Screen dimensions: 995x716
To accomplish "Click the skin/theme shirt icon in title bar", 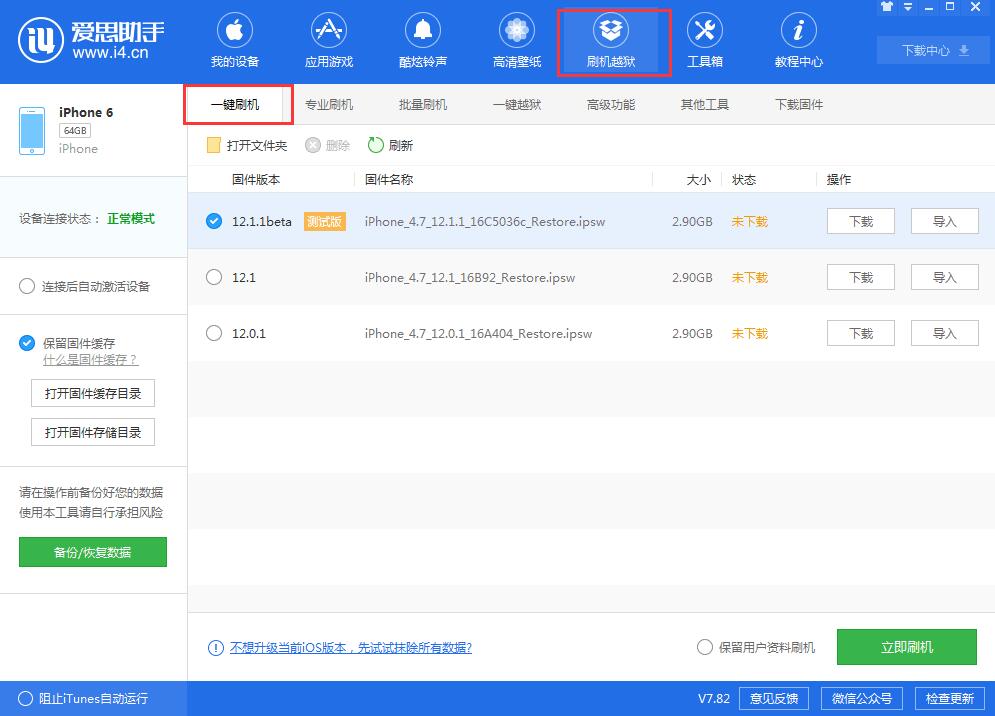I will [x=887, y=7].
